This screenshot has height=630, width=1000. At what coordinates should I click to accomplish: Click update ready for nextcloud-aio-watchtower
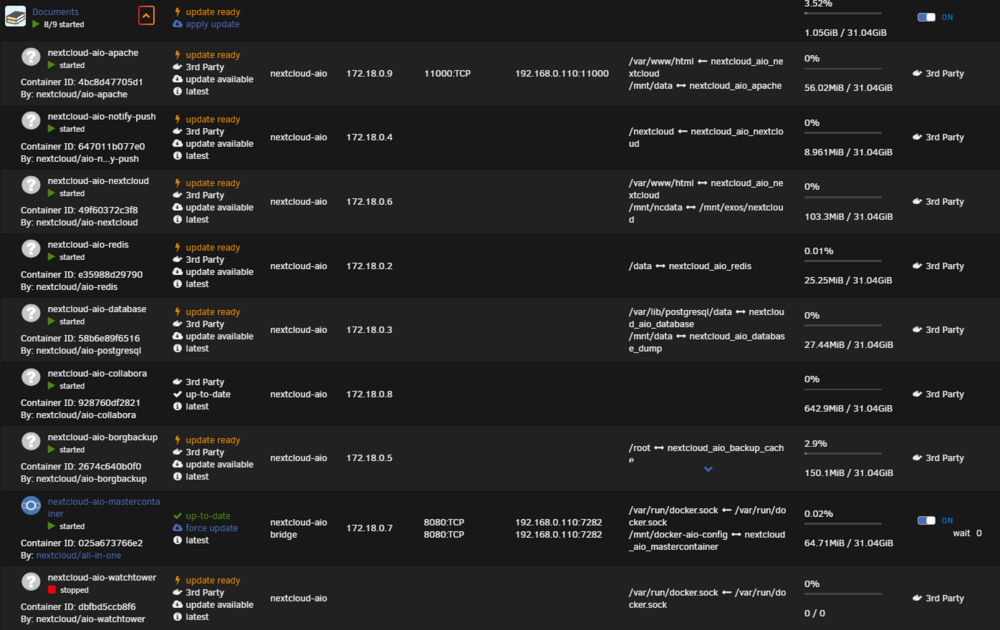point(212,580)
